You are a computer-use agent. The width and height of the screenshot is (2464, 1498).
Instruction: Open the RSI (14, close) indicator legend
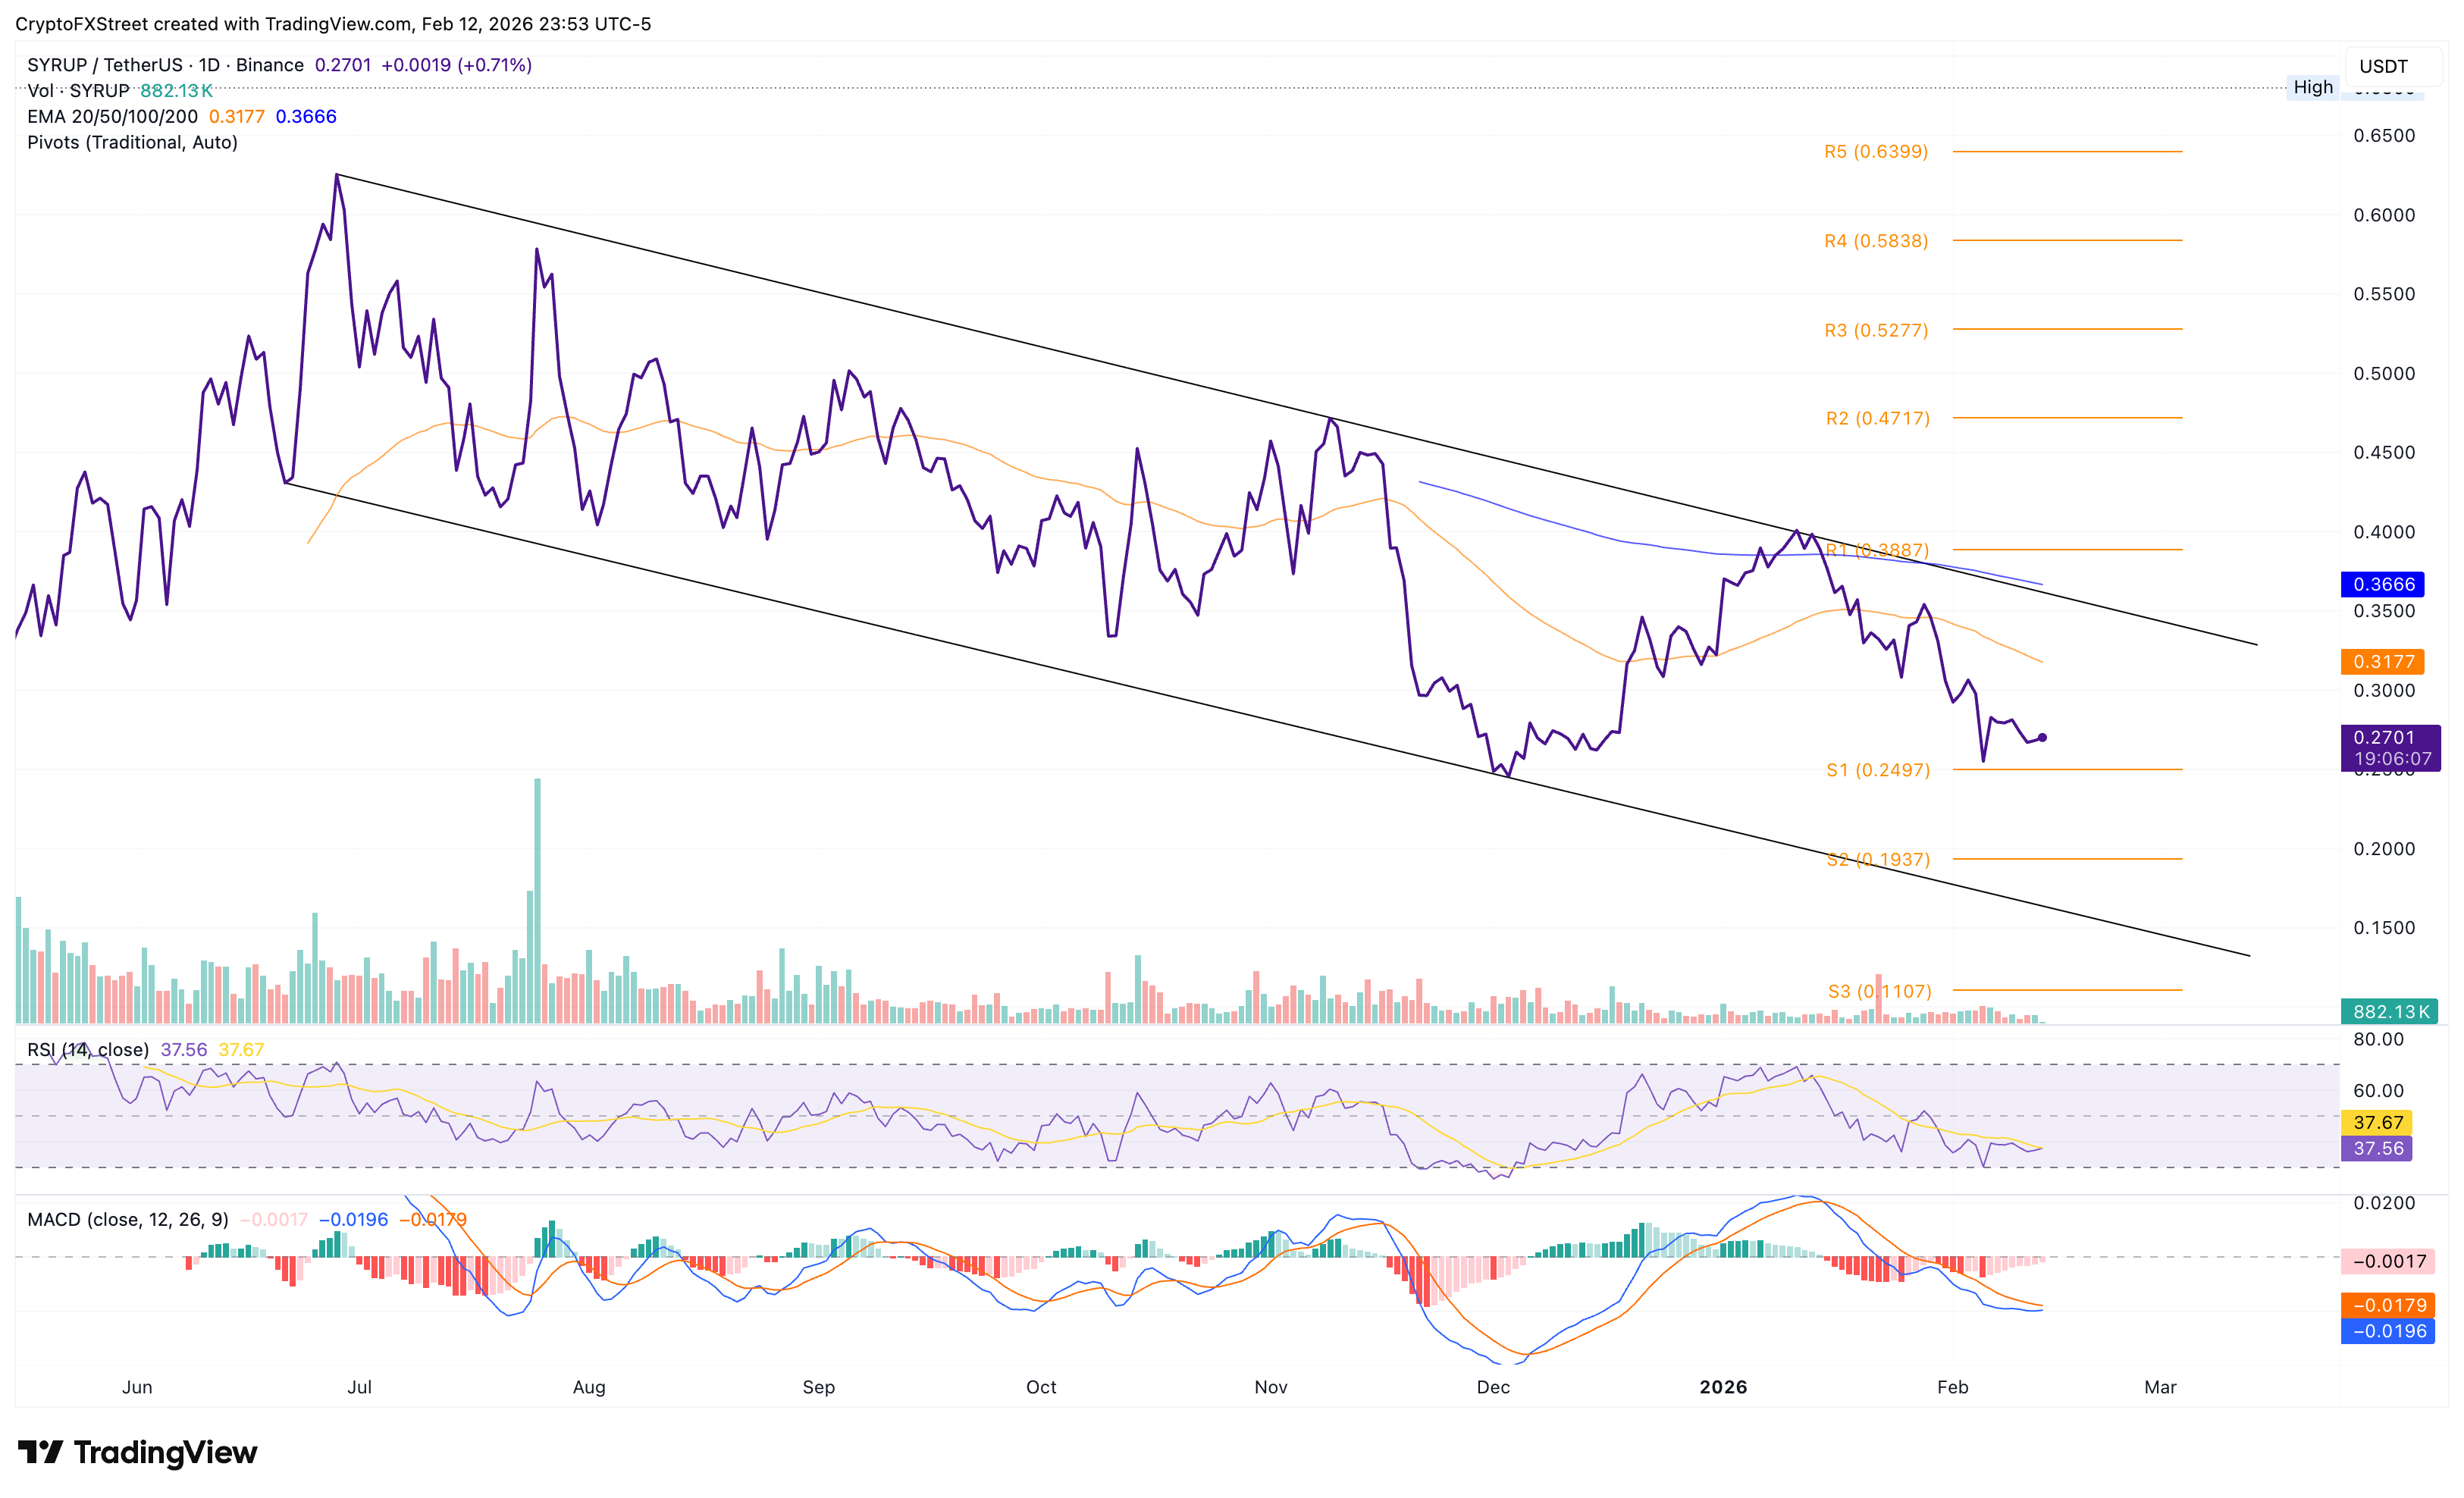(88, 1049)
